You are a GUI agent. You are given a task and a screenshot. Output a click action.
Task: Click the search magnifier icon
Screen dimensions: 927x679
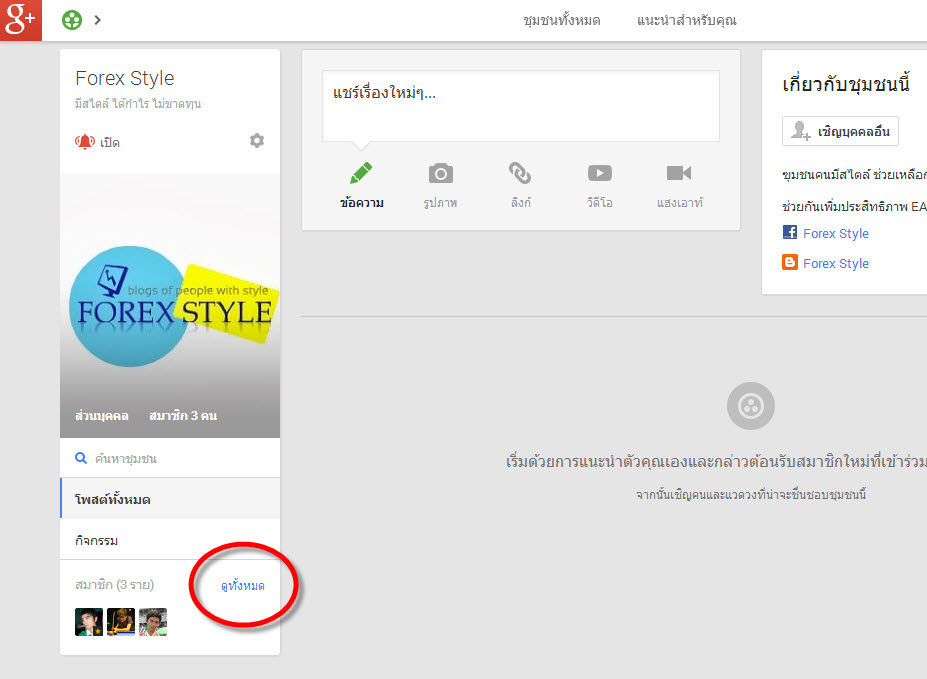tap(81, 458)
